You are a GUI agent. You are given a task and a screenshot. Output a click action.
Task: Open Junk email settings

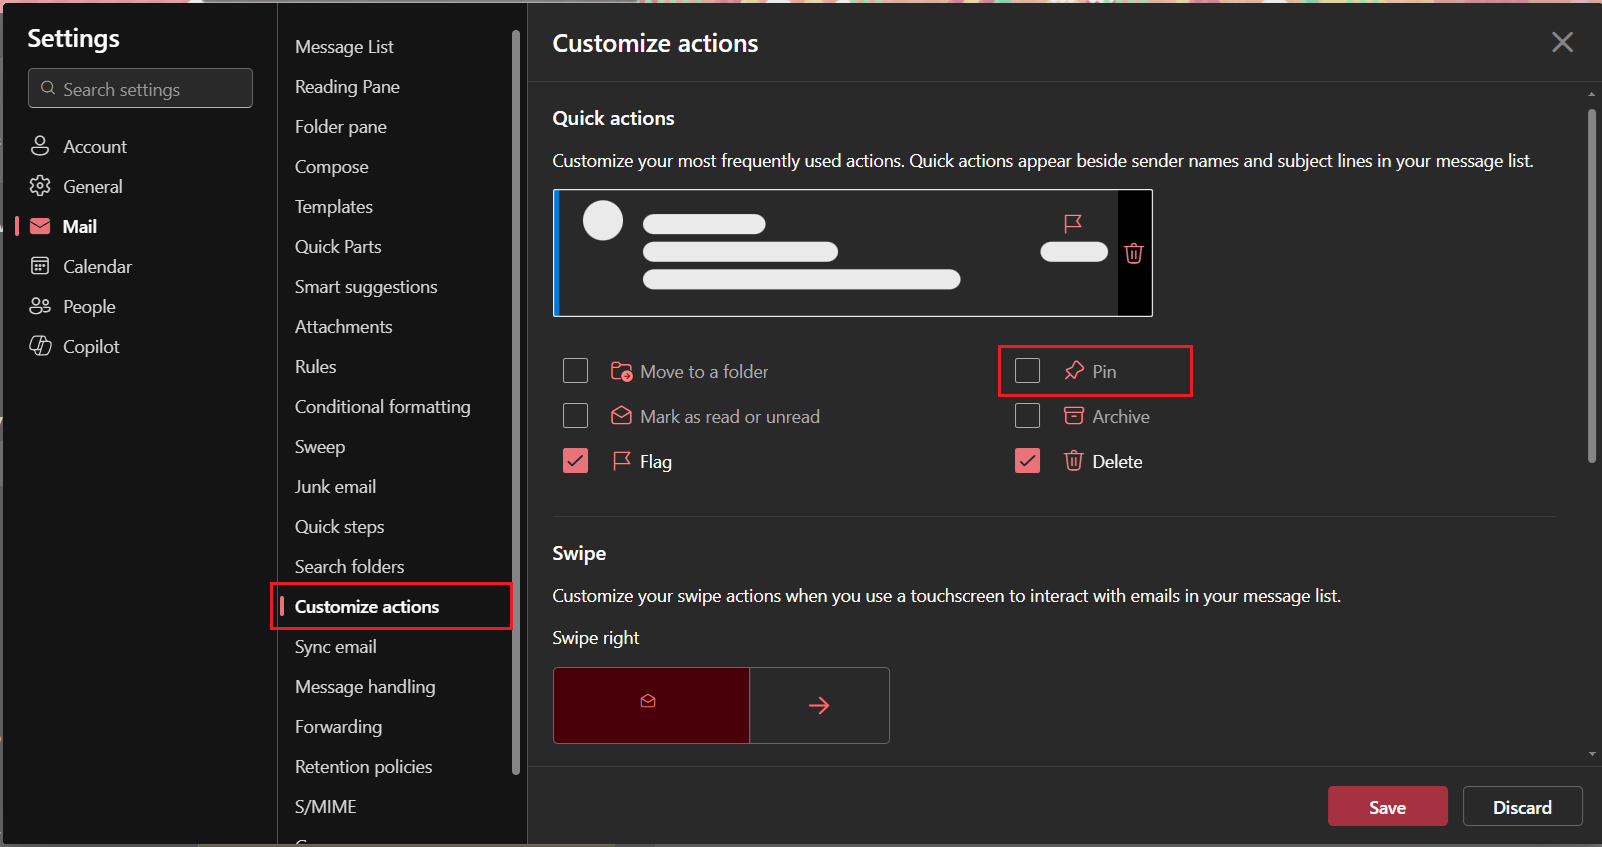pos(335,487)
